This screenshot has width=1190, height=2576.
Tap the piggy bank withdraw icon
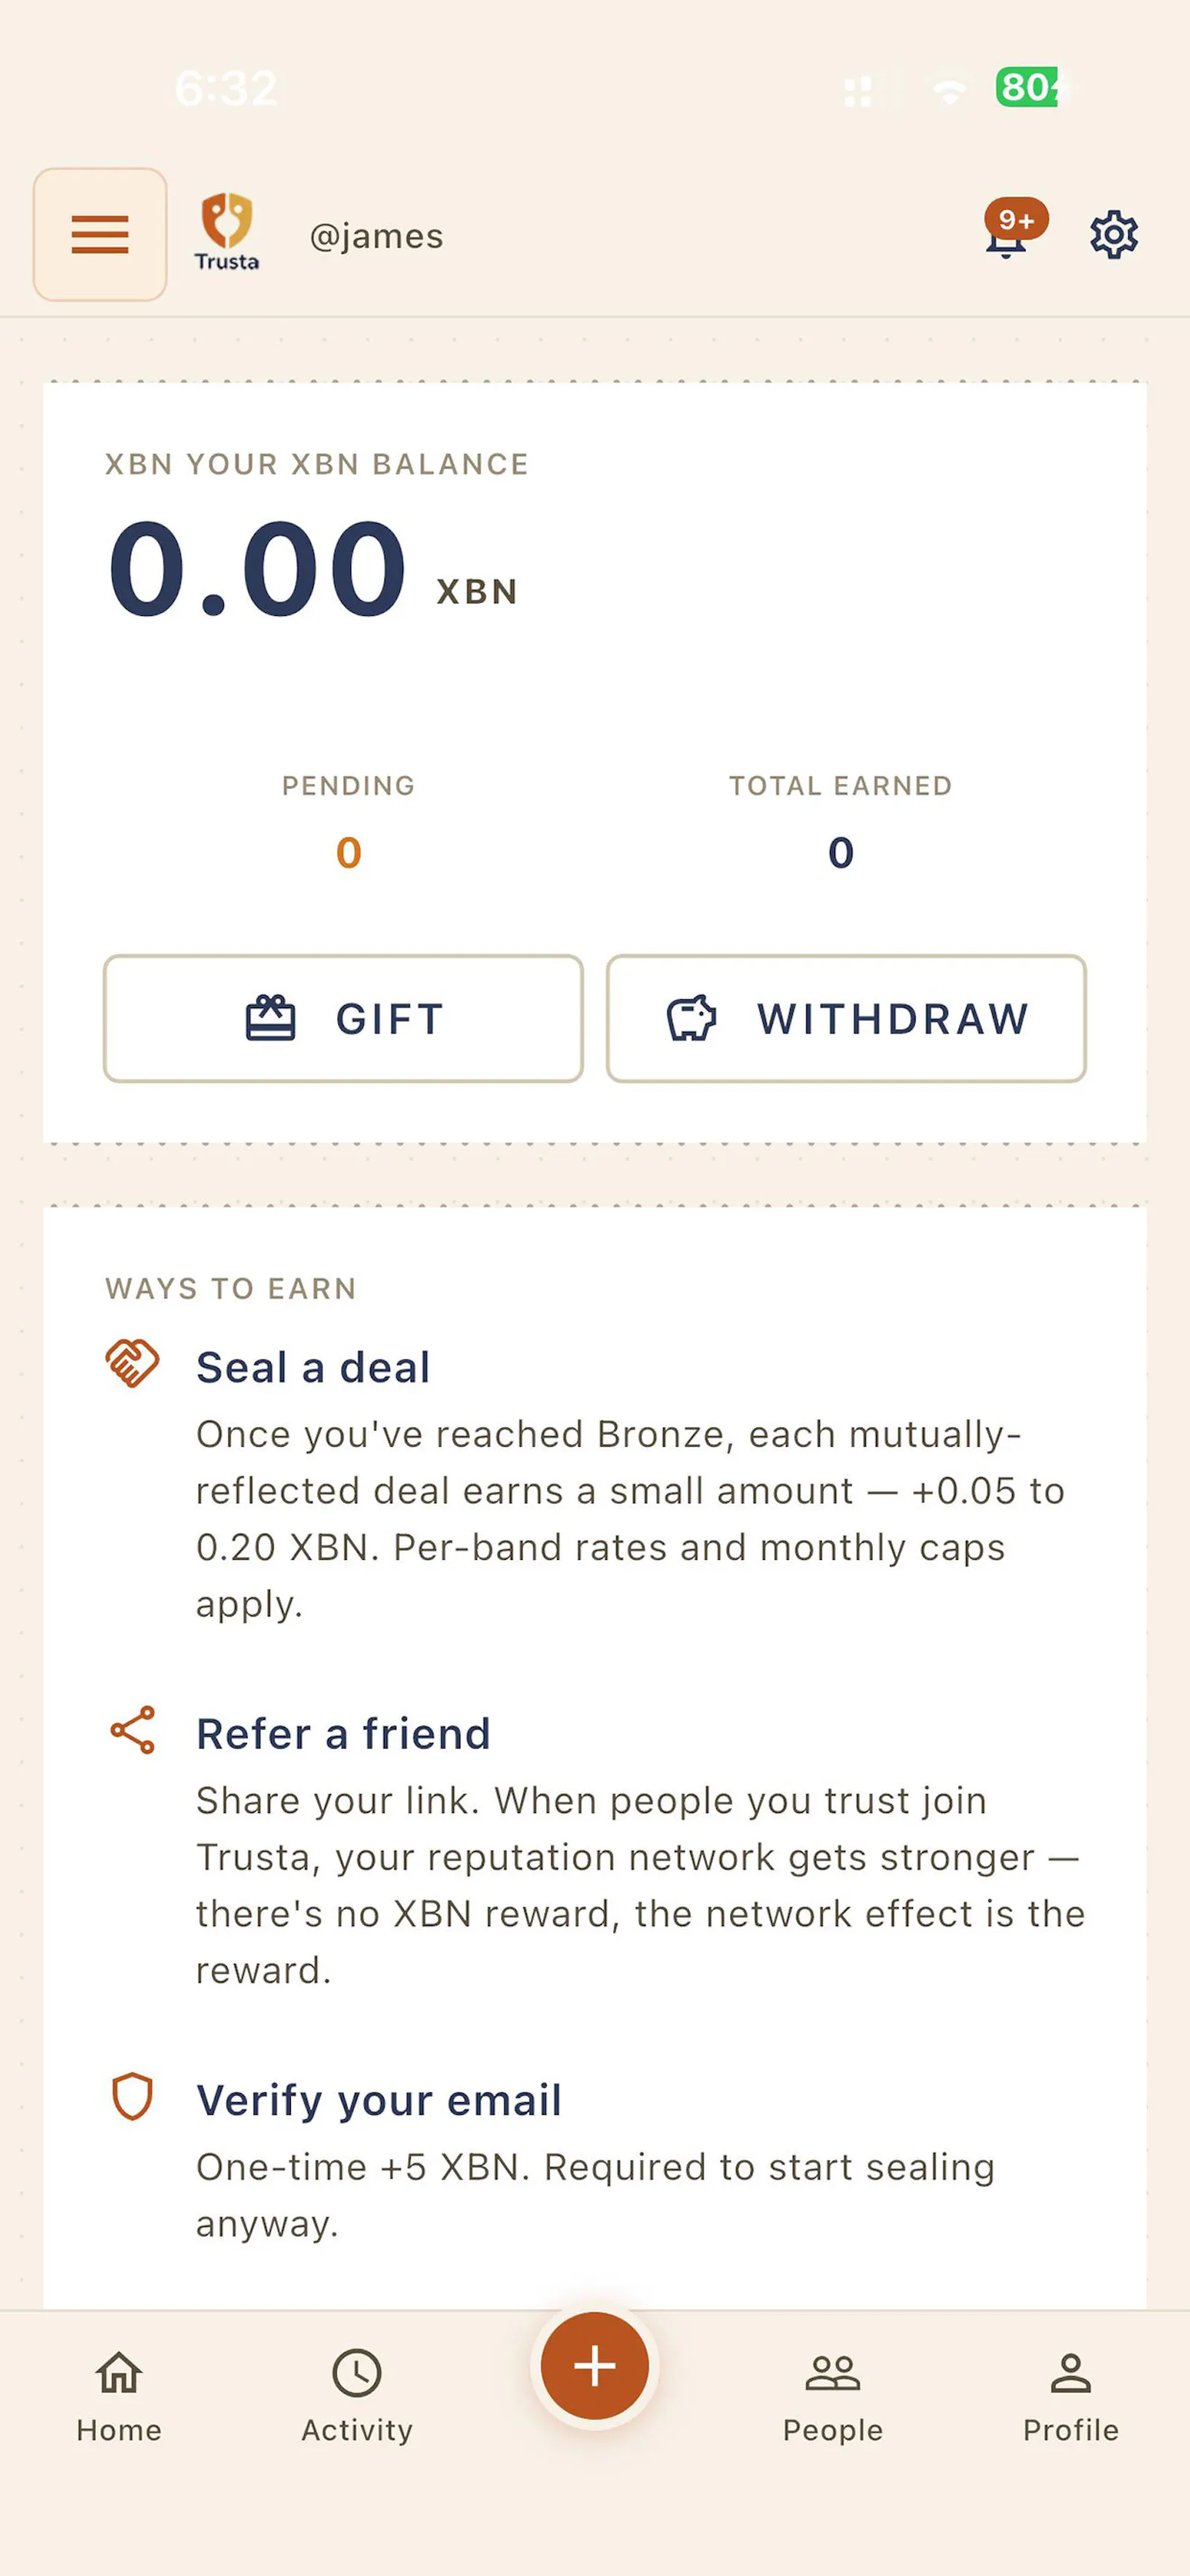[x=691, y=1018]
